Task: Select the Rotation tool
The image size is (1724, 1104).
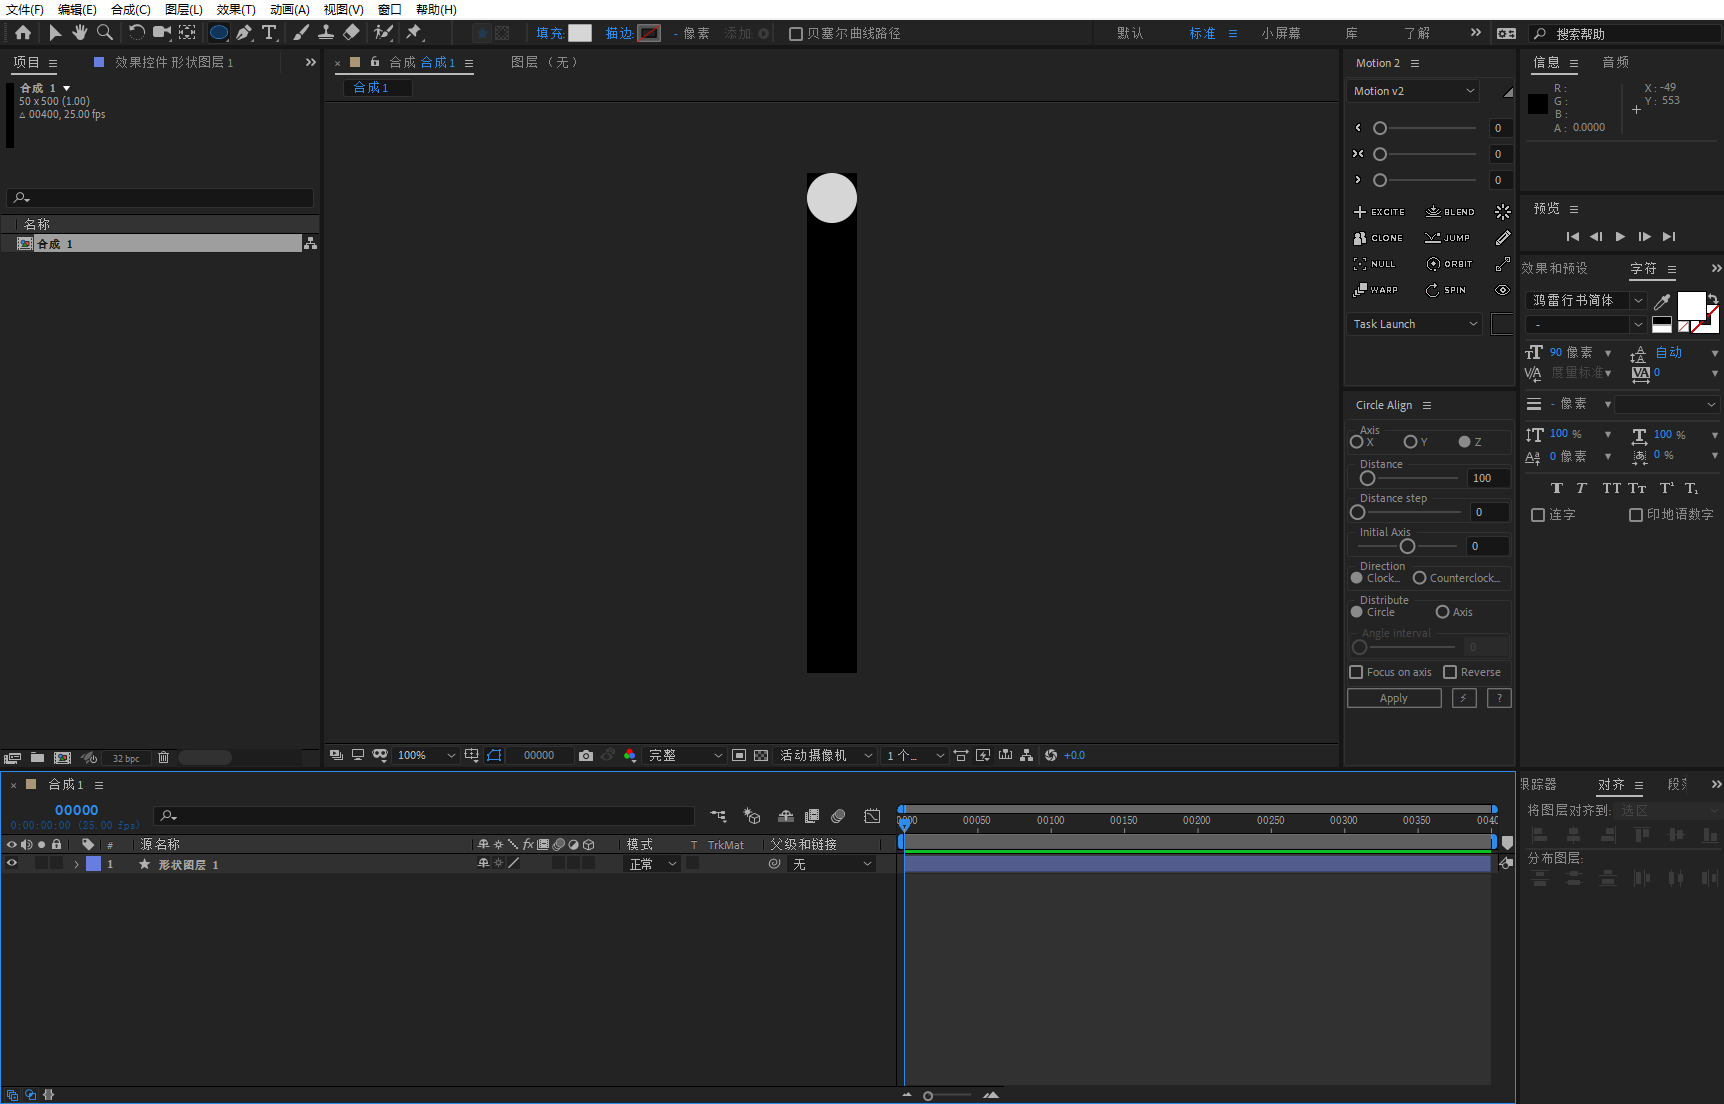Action: (x=137, y=33)
